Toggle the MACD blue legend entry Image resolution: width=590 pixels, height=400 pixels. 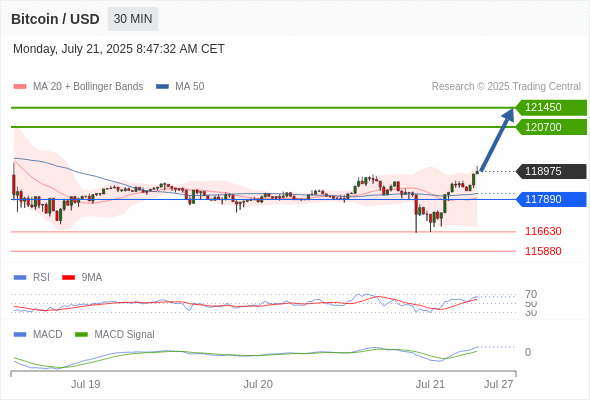point(38,334)
